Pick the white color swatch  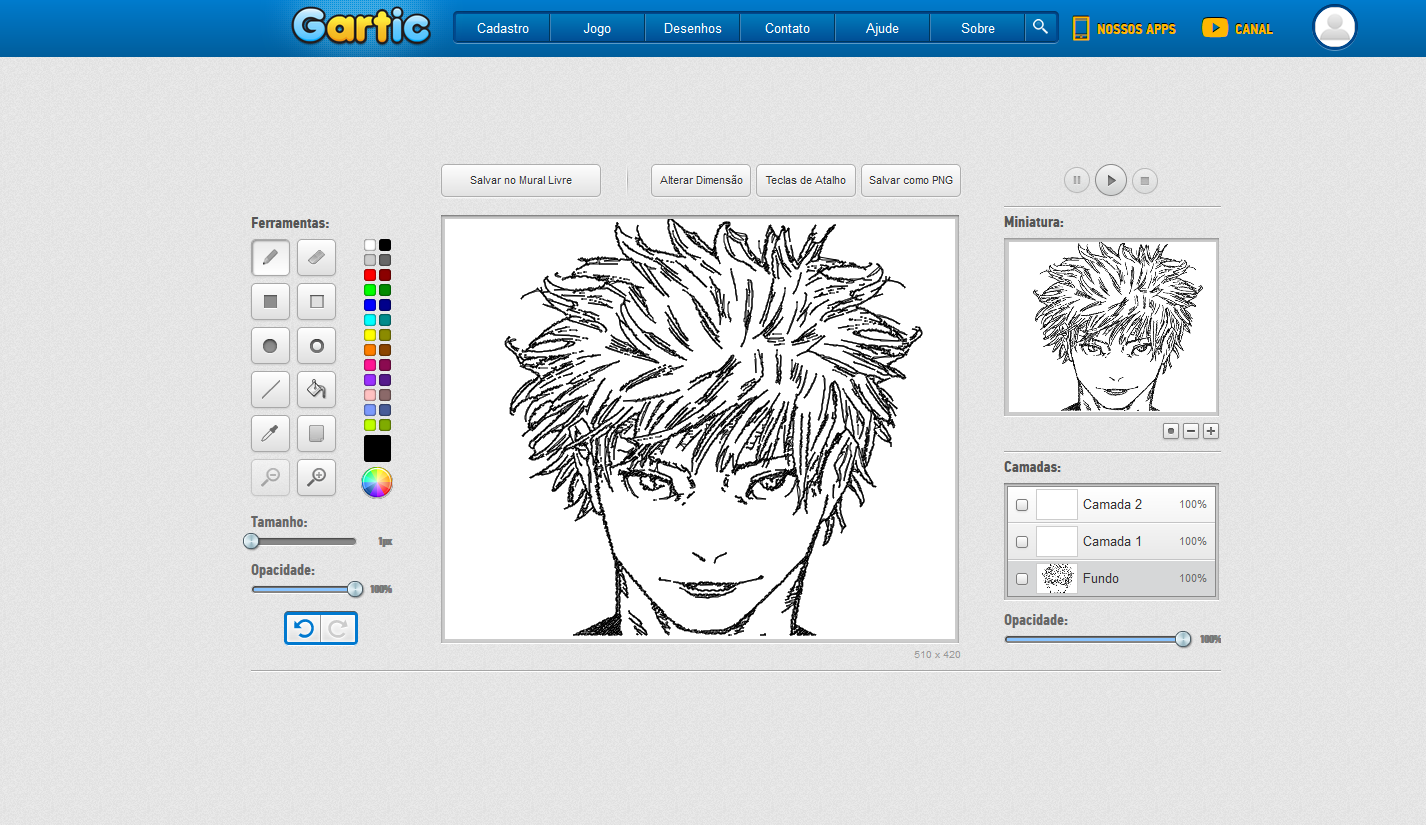pos(370,245)
